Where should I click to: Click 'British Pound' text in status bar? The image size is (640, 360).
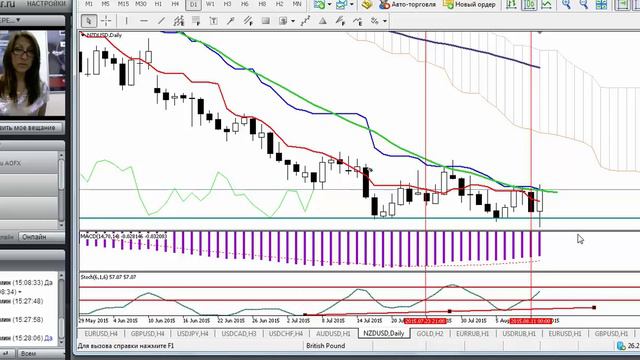326,346
